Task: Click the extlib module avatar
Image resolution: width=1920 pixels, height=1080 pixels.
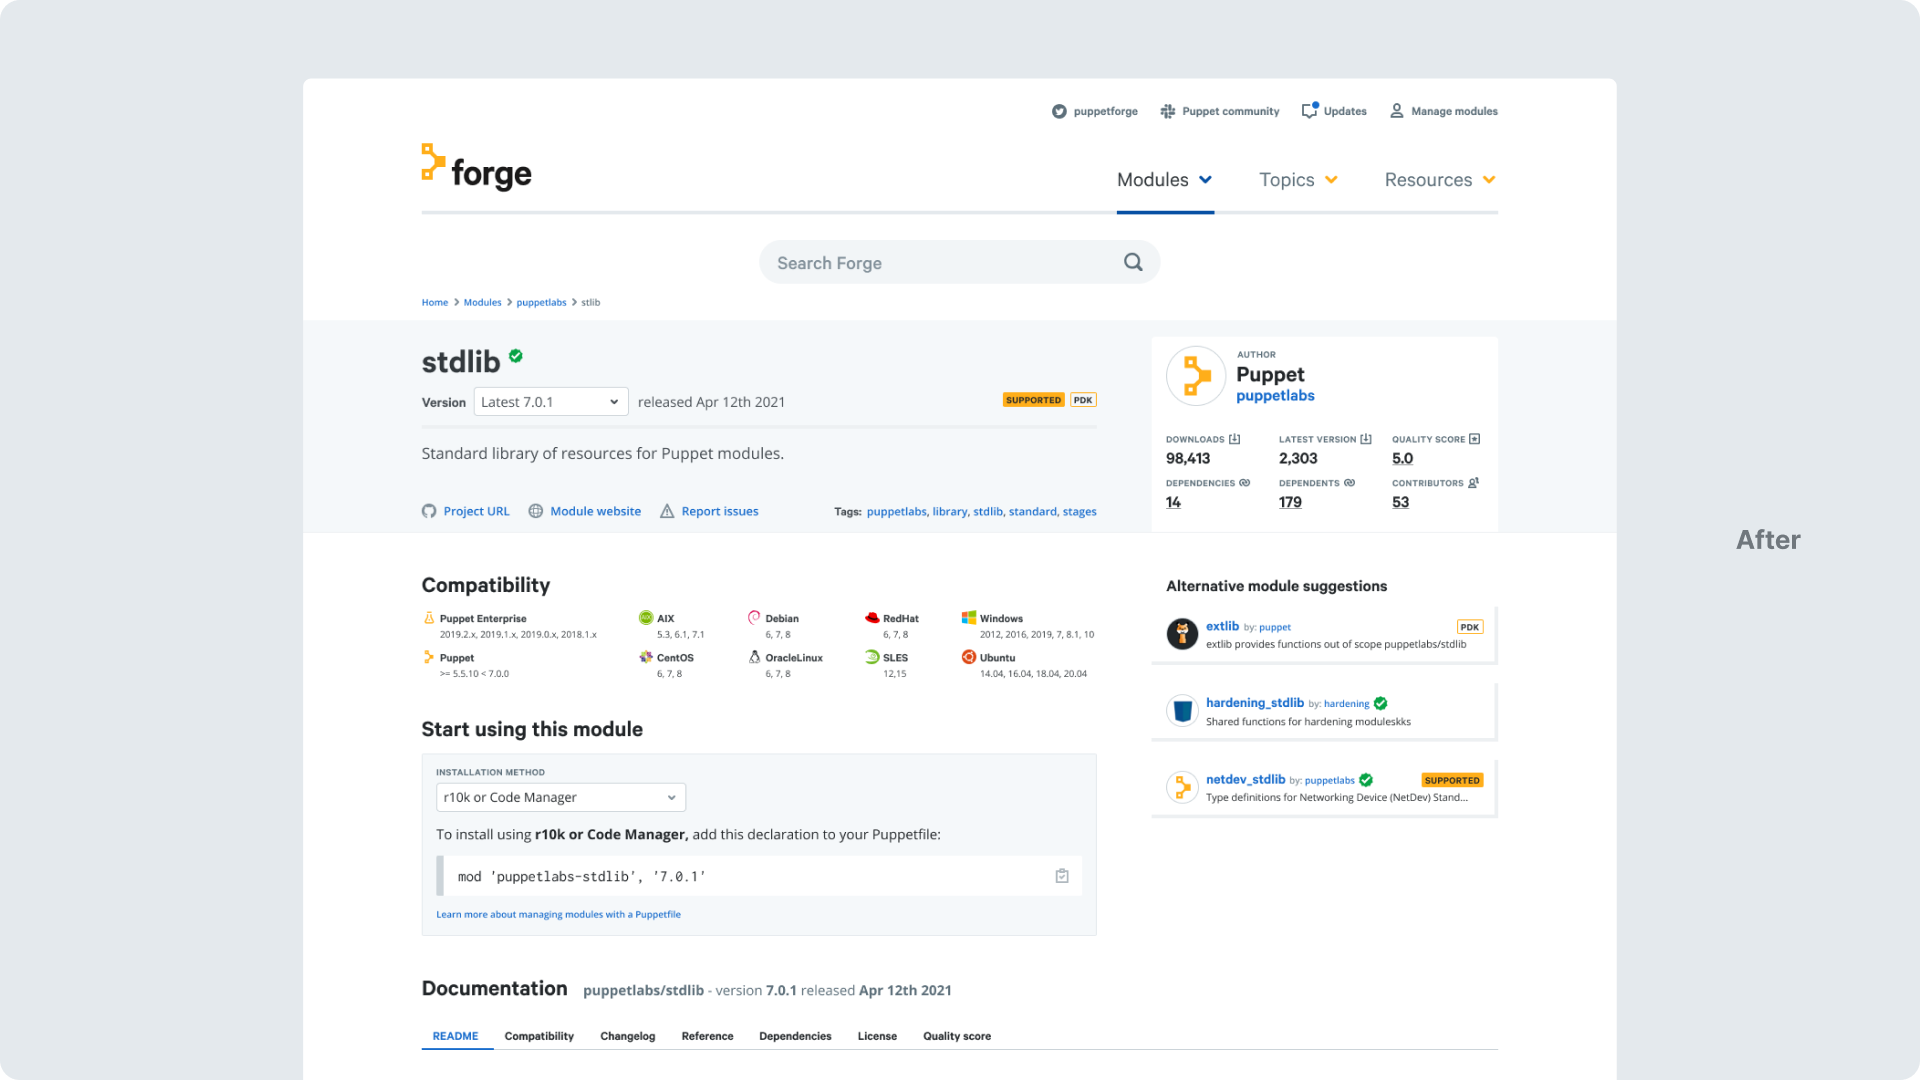Action: [x=1182, y=633]
